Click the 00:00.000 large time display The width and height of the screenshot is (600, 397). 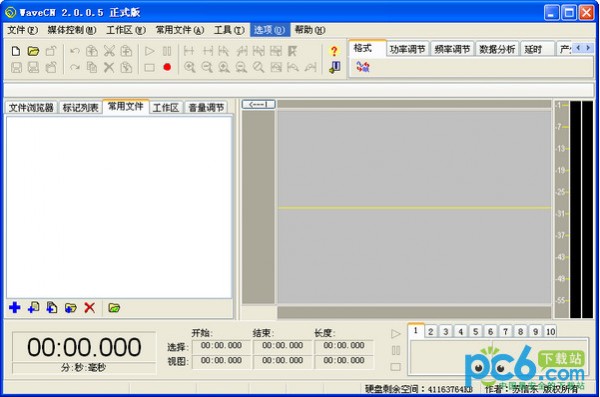[x=84, y=347]
